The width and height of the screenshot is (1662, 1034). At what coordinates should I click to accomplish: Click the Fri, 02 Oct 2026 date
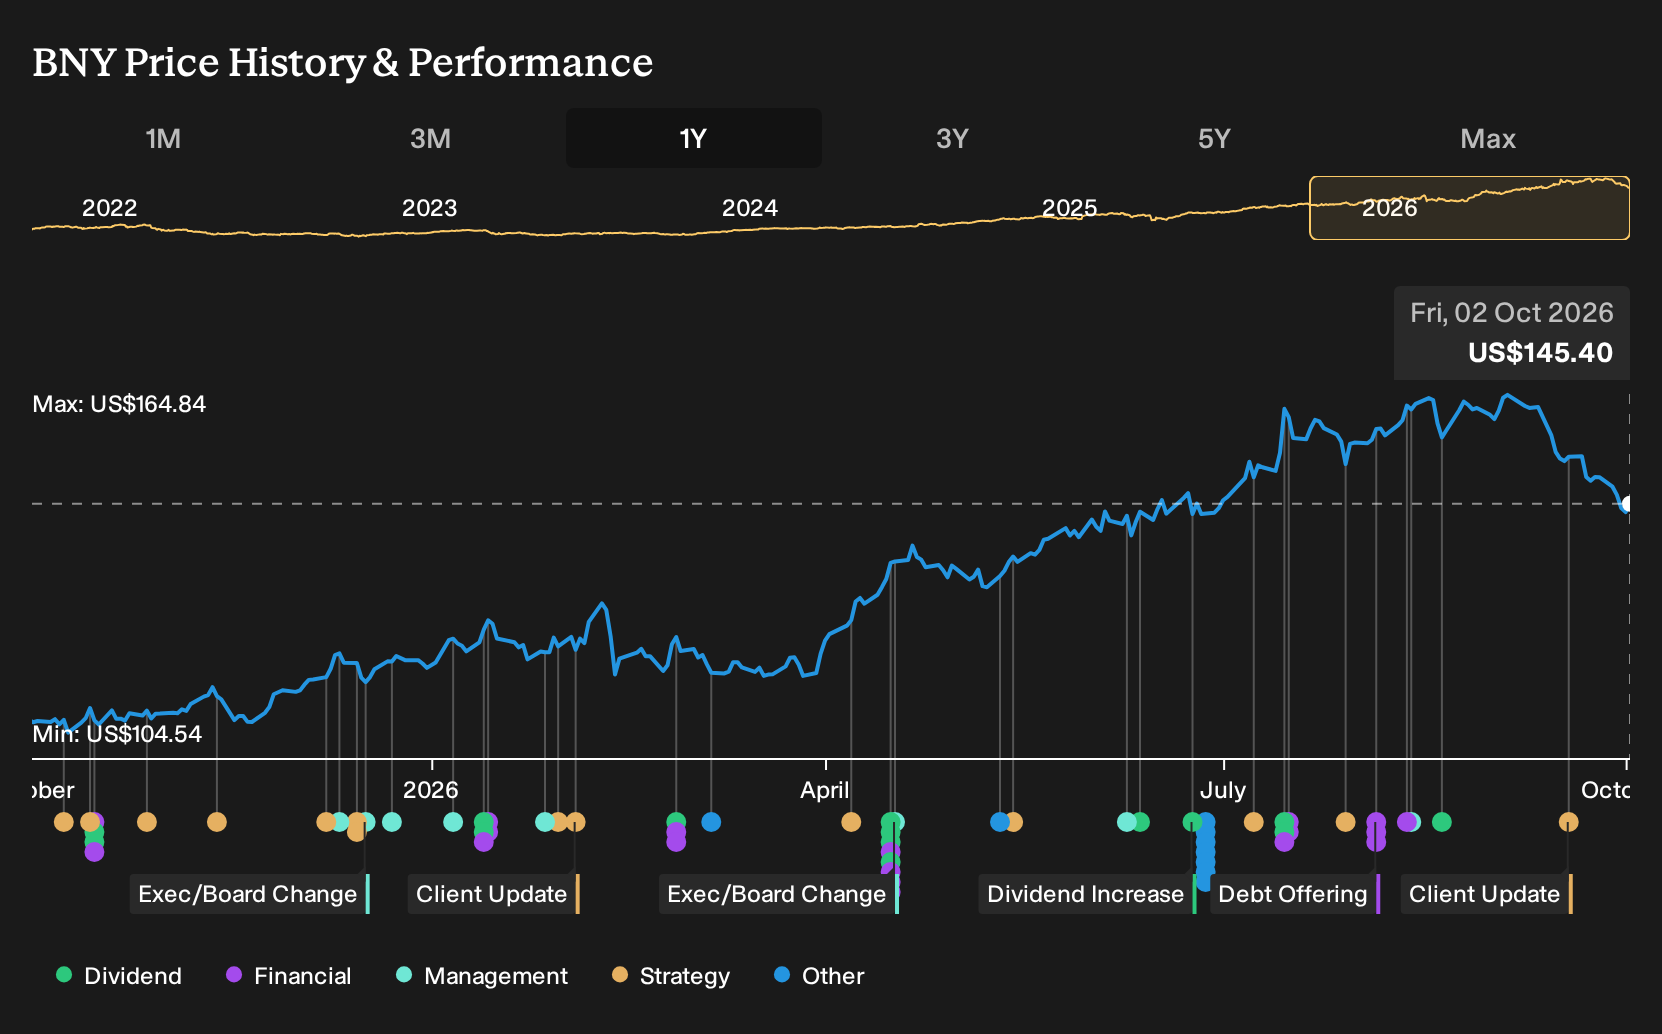point(1512,313)
